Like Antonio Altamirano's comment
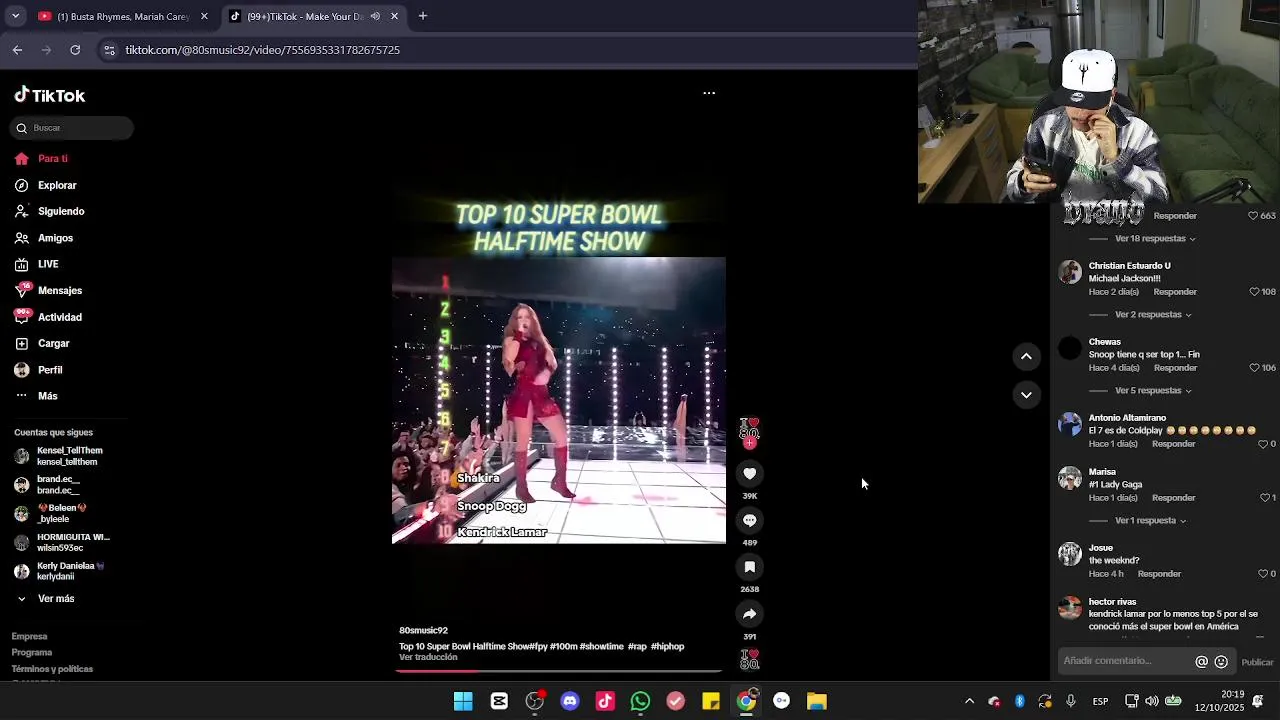The width and height of the screenshot is (1280, 720). pyautogui.click(x=1263, y=444)
